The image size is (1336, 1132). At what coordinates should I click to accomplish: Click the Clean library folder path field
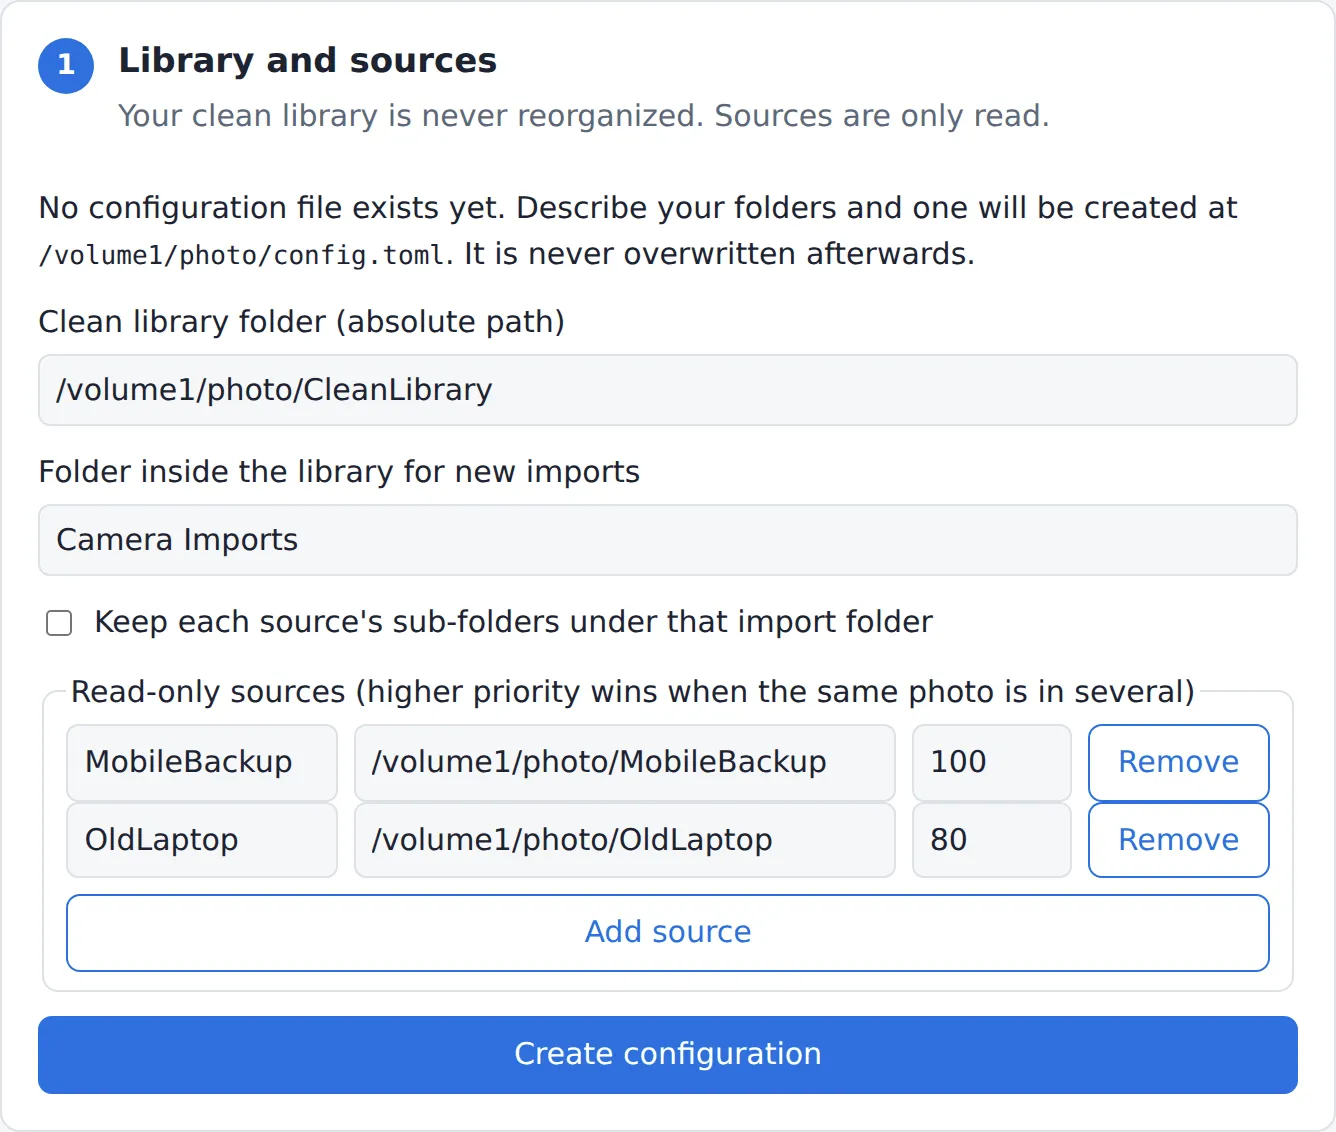668,390
